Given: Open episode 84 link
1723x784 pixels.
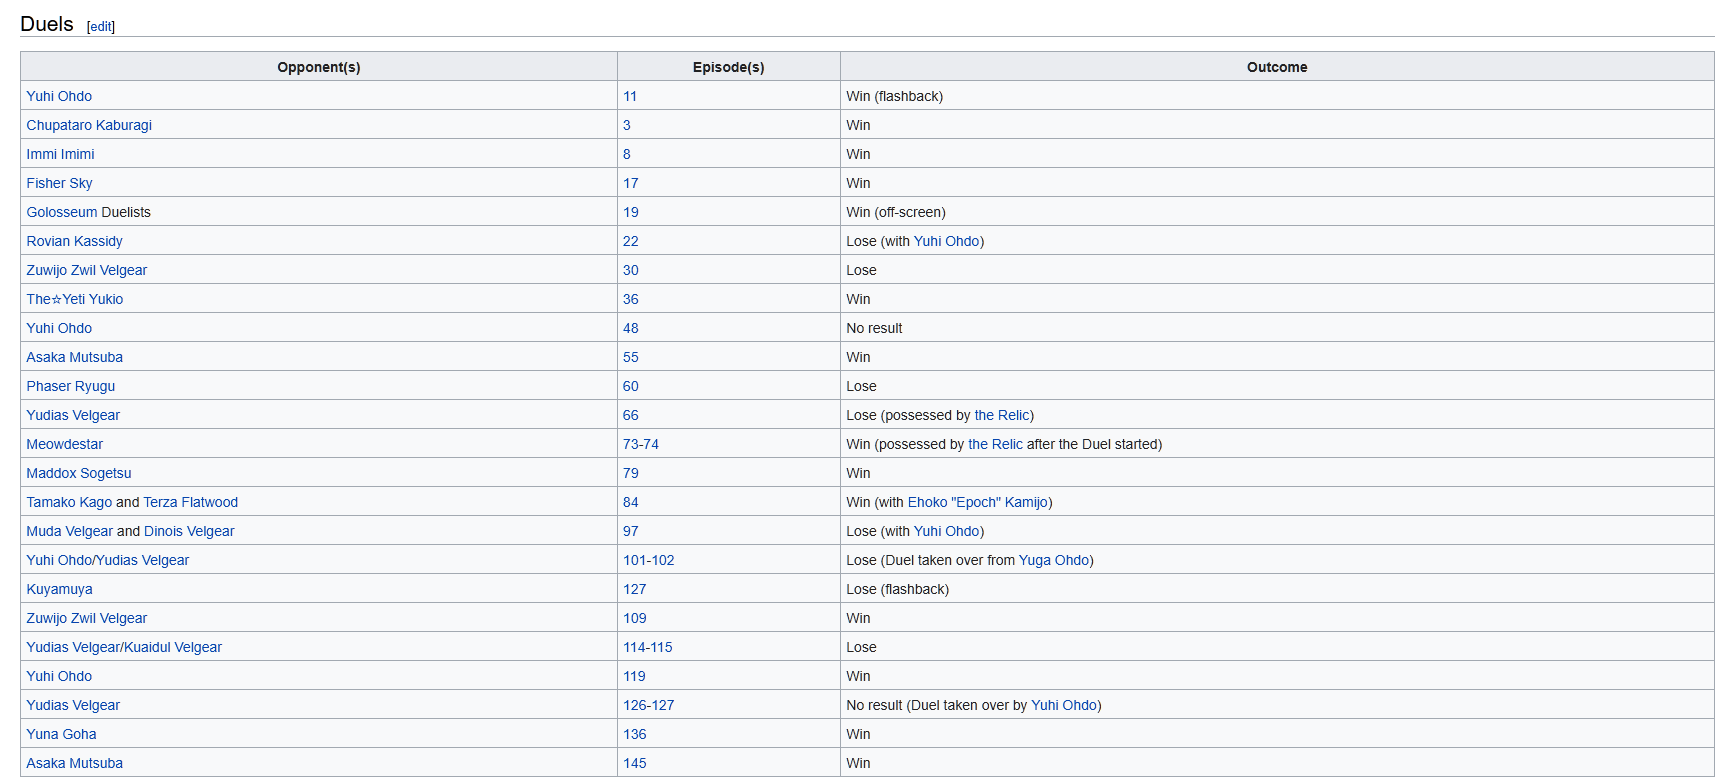Looking at the screenshot, I should click(631, 502).
